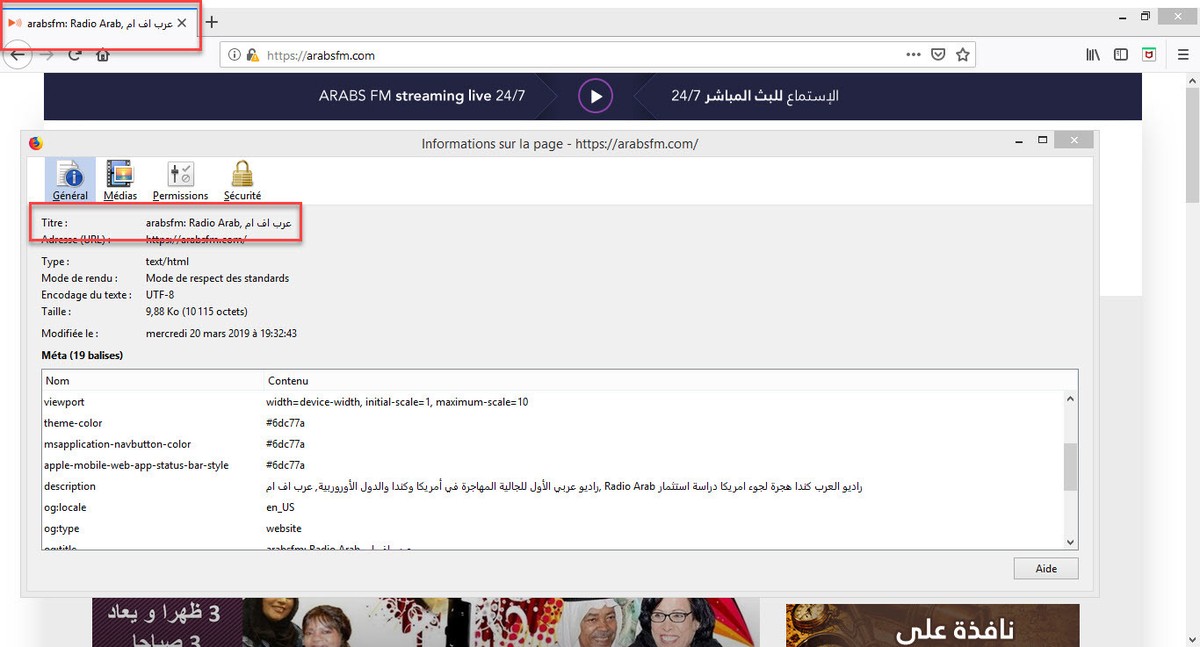Click the meta list scrollbar thumb
The height and width of the screenshot is (647, 1200).
tap(1070, 465)
